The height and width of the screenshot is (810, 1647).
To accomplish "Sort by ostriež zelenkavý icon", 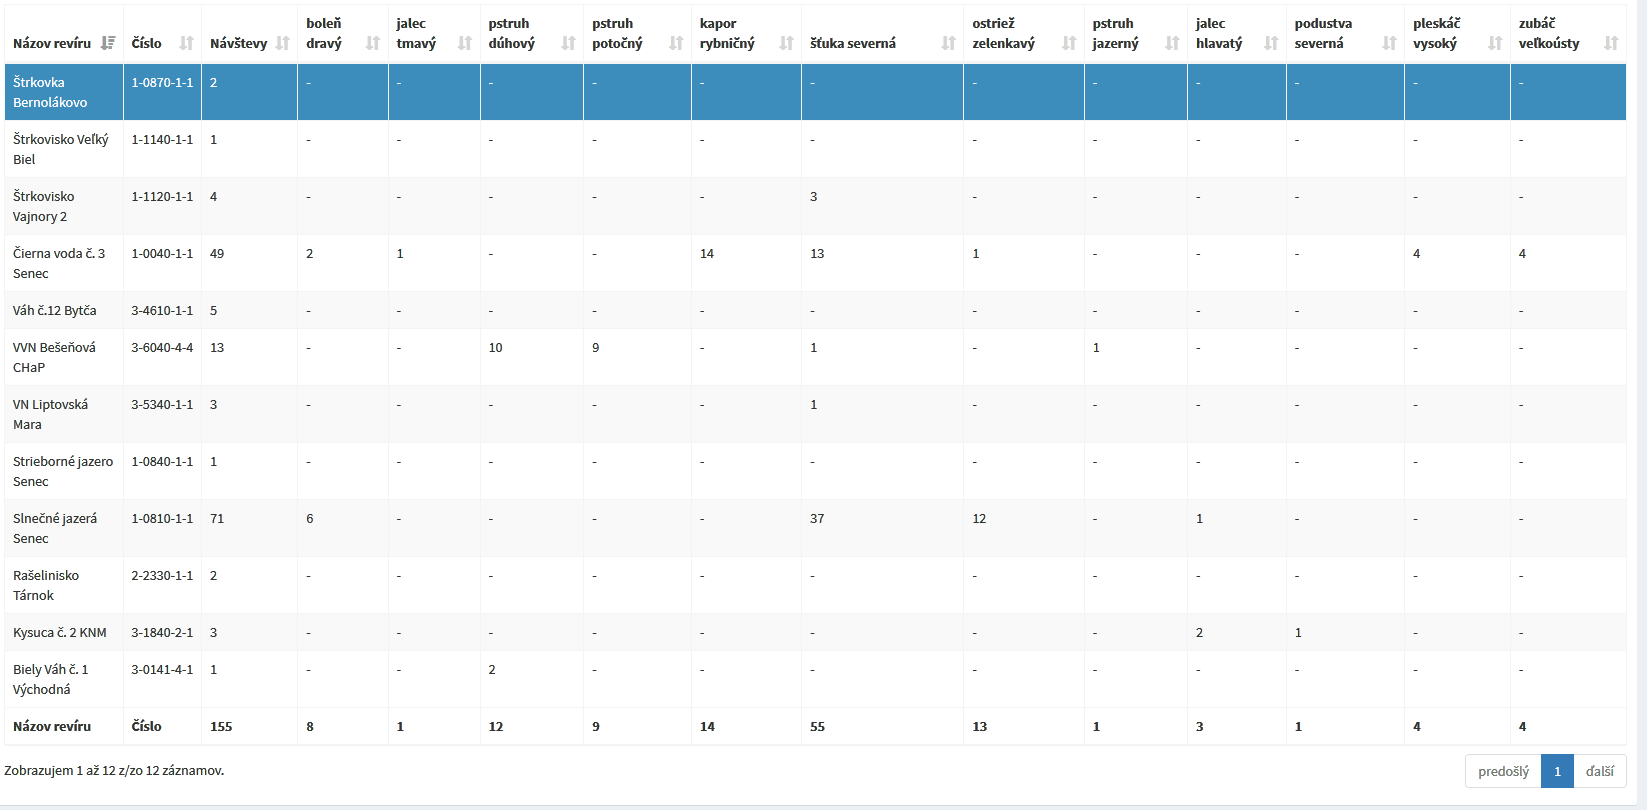I will 1069,43.
